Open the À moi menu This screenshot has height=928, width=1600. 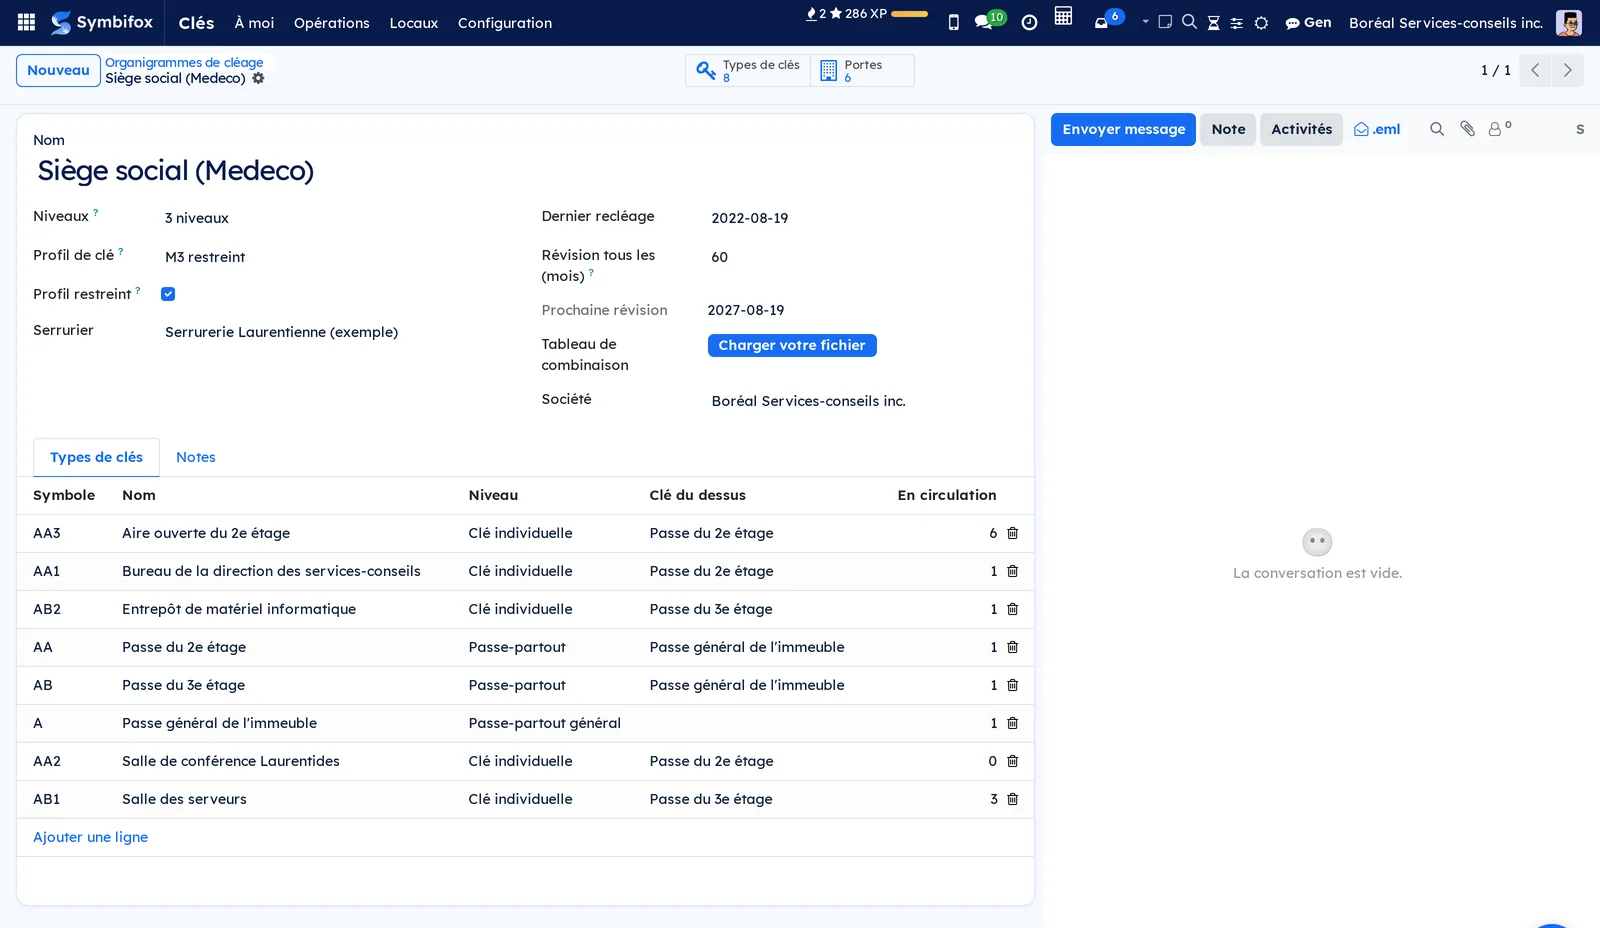[x=254, y=22]
